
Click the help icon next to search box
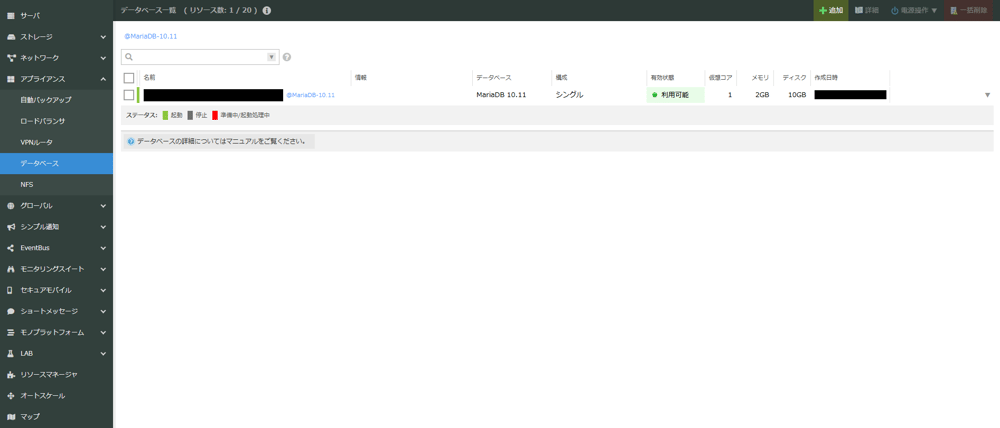point(287,58)
